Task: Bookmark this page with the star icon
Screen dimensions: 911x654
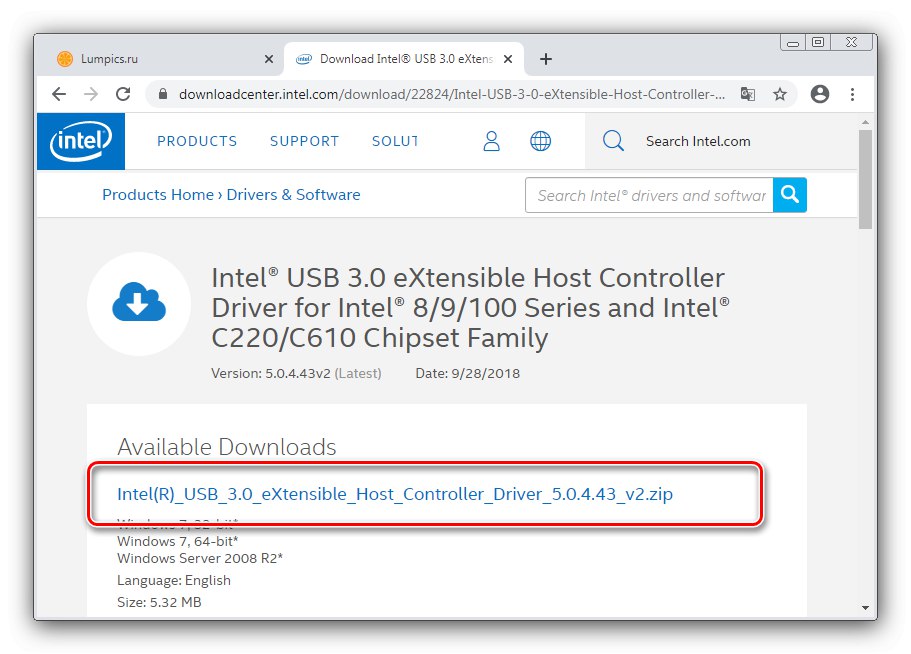Action: coord(780,94)
